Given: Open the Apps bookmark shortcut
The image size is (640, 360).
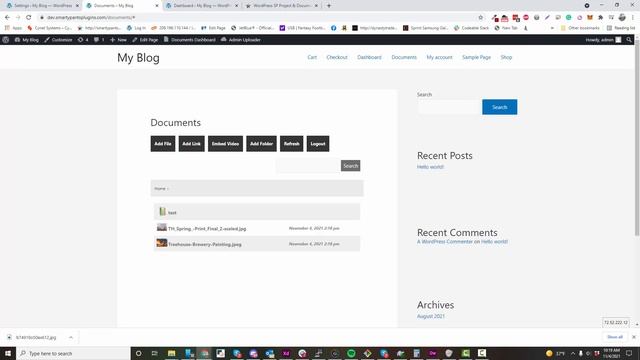Looking at the screenshot, I should click(13, 28).
